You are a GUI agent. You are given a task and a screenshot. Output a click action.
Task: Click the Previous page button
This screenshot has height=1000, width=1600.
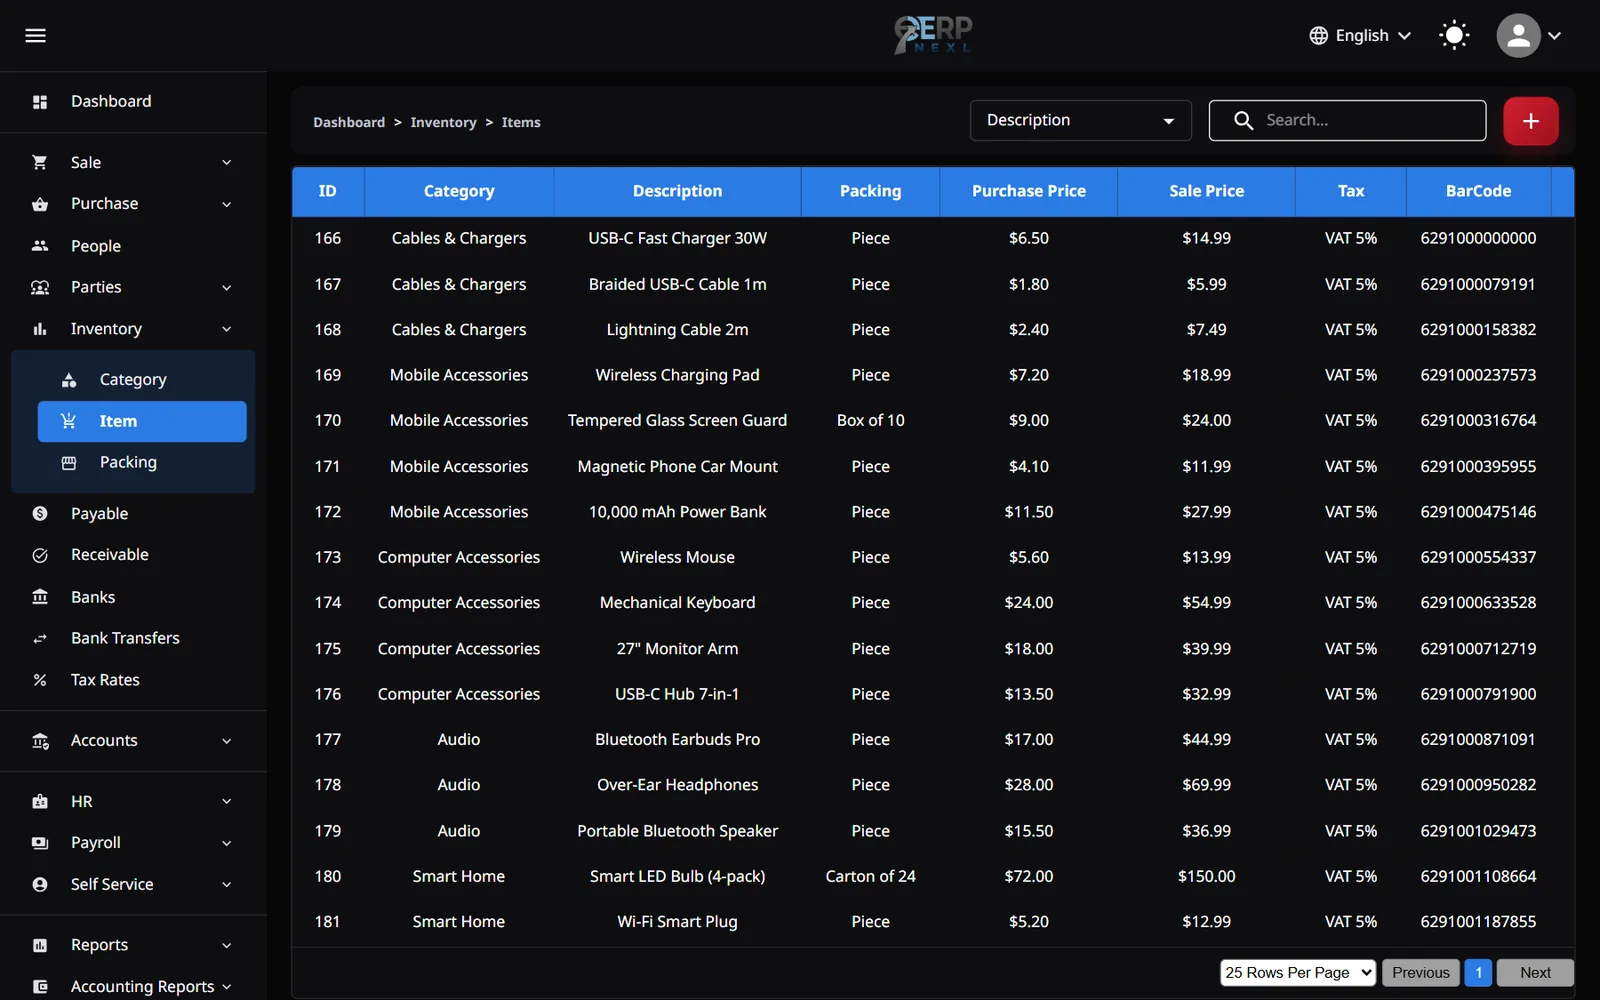[1420, 972]
